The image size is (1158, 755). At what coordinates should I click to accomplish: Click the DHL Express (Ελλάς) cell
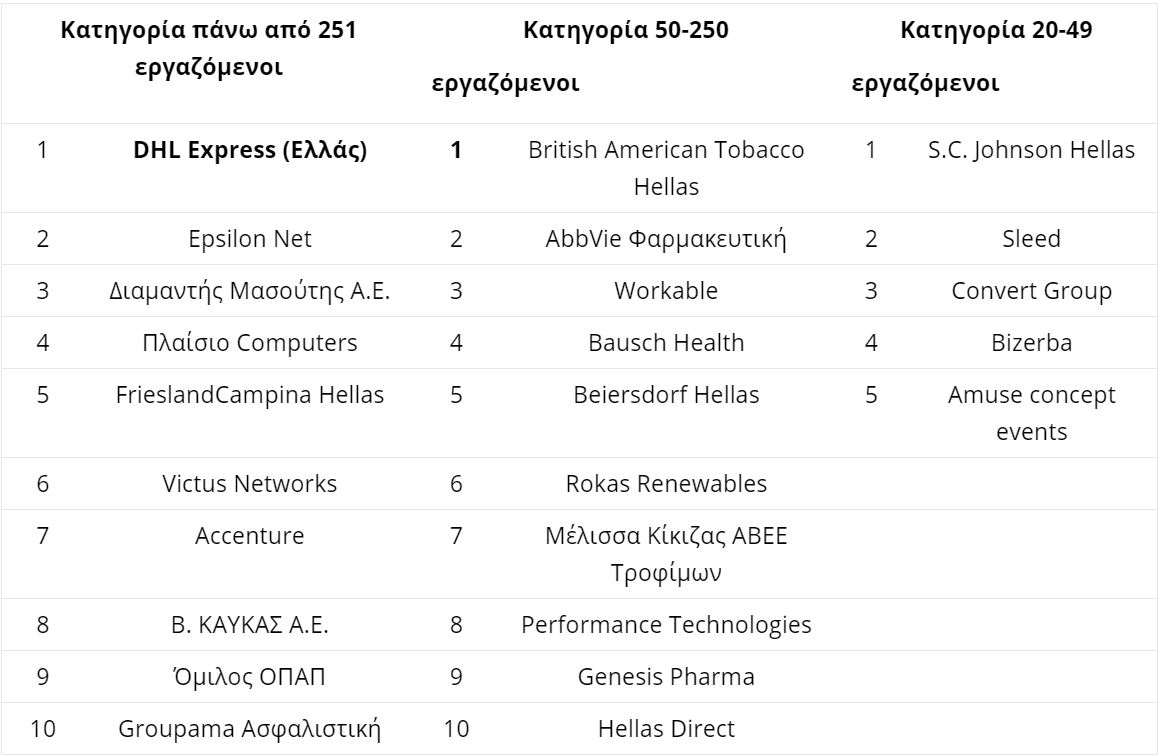click(x=250, y=151)
